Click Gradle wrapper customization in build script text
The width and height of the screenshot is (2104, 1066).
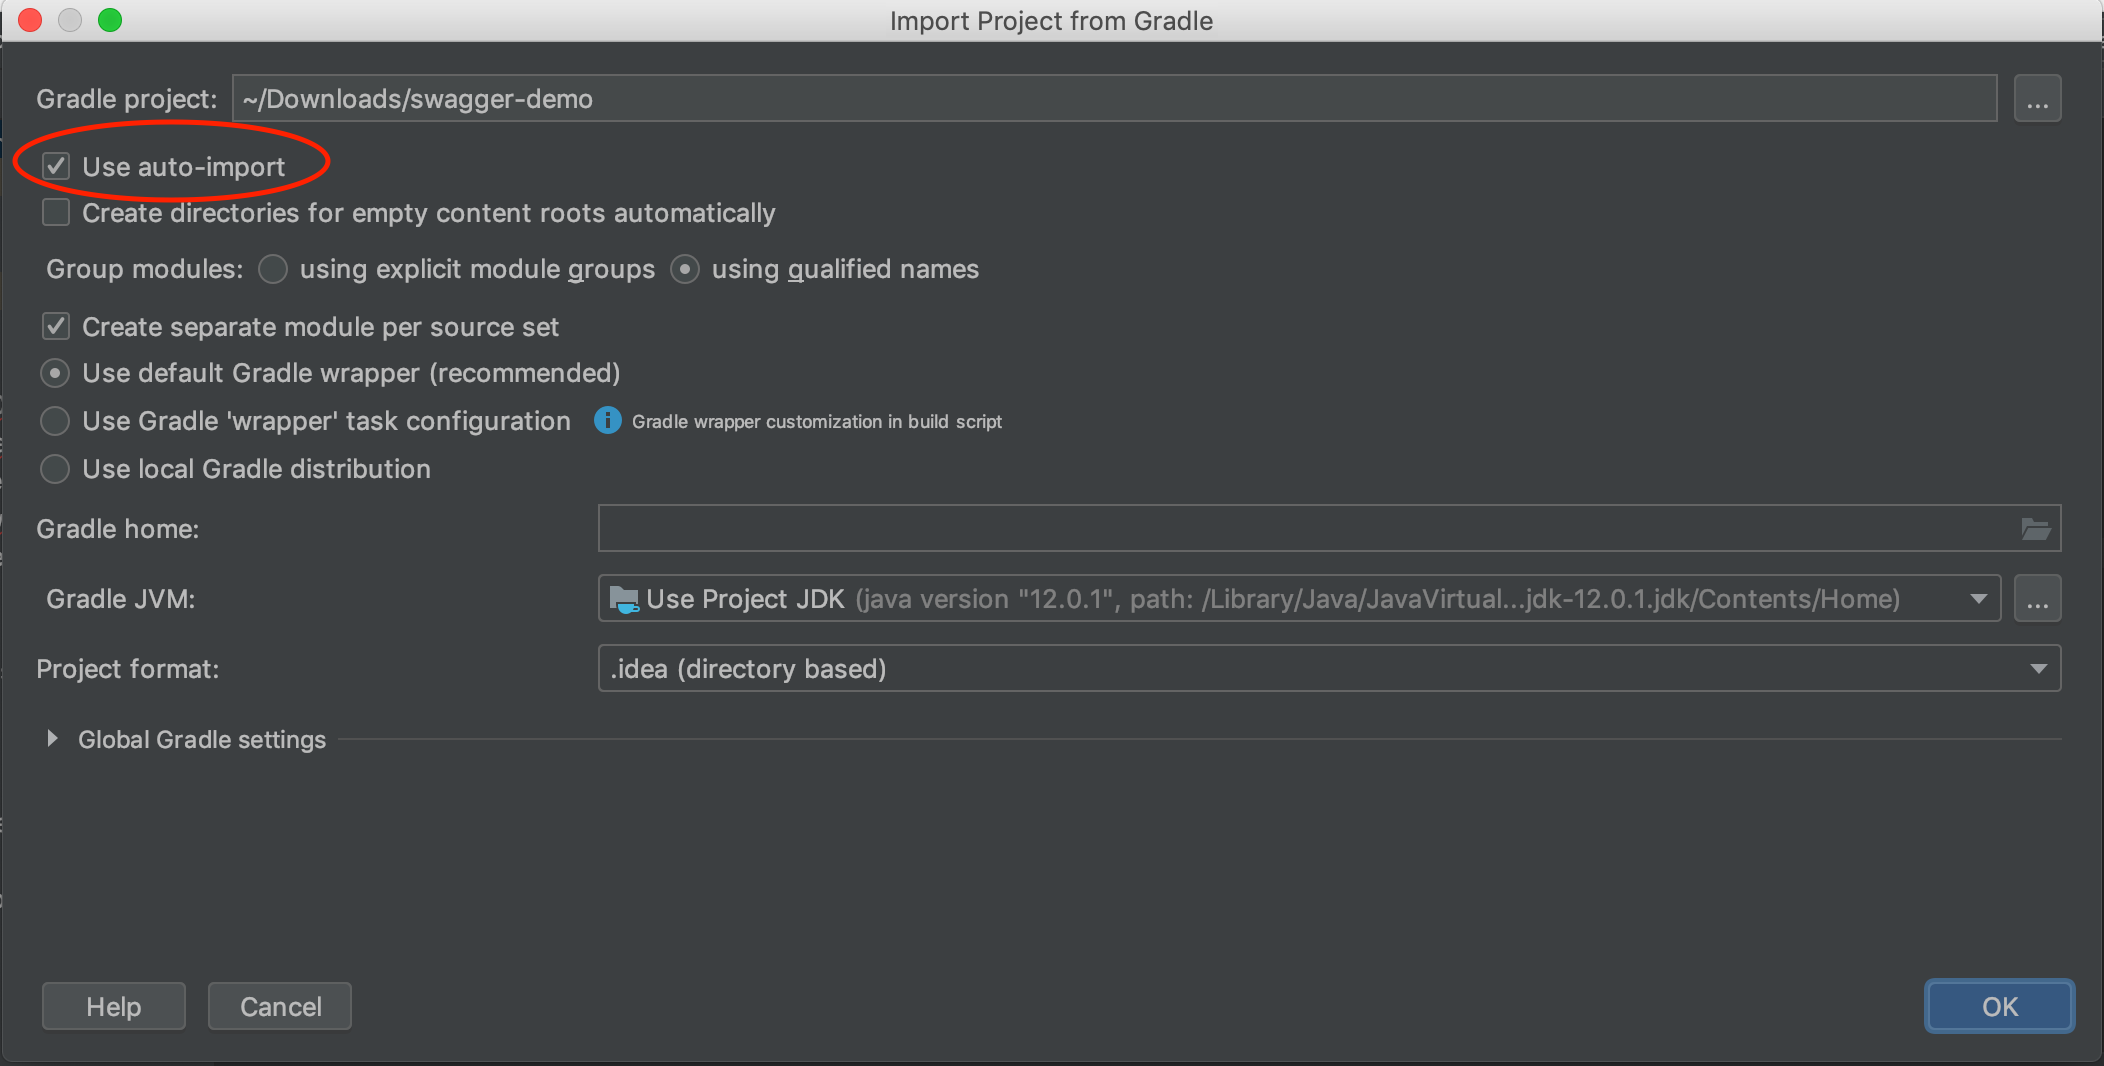pyautogui.click(x=817, y=422)
